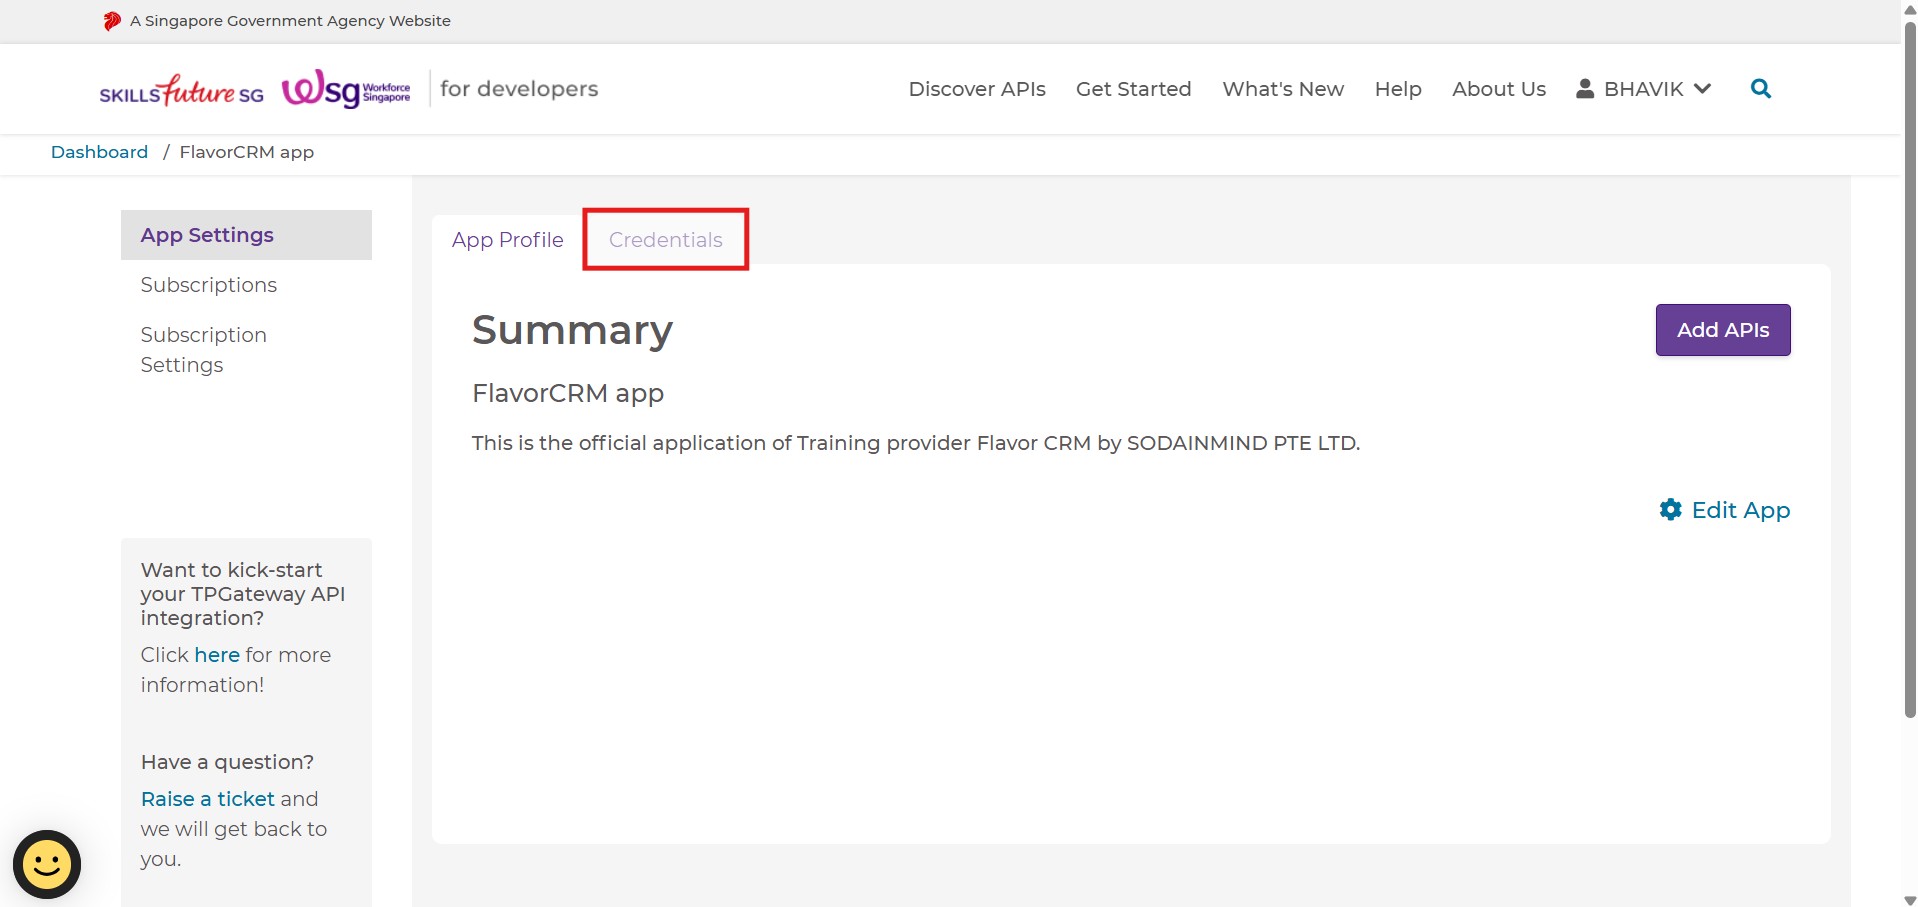This screenshot has height=907, width=1918.
Task: Open the Credentials tab
Action: (x=665, y=240)
